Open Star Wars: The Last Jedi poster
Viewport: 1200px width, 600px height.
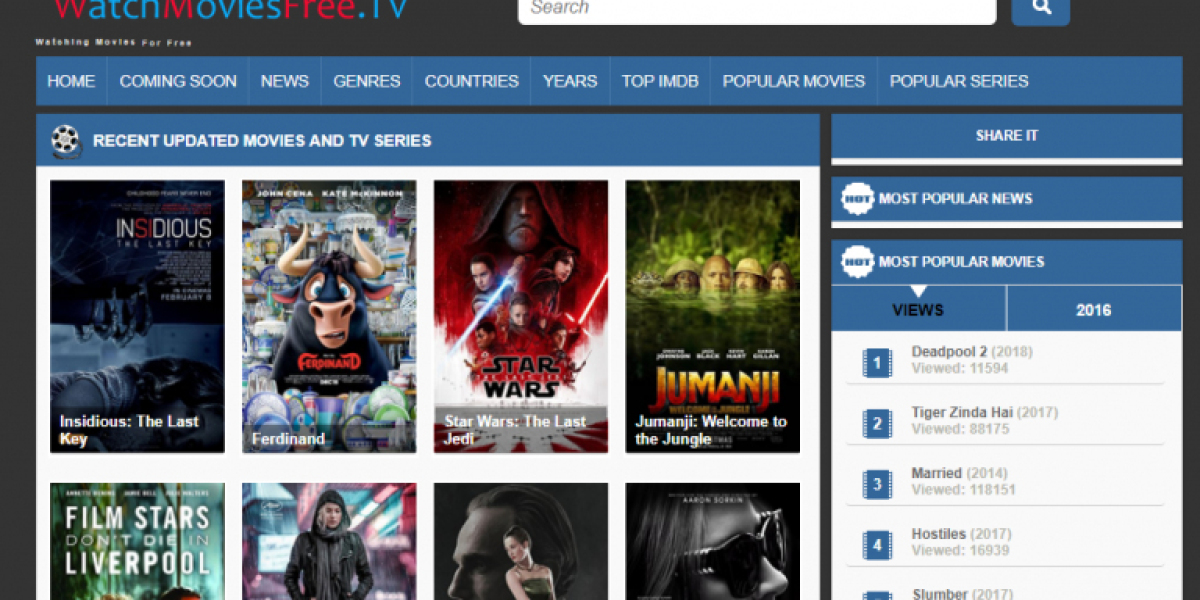click(521, 317)
